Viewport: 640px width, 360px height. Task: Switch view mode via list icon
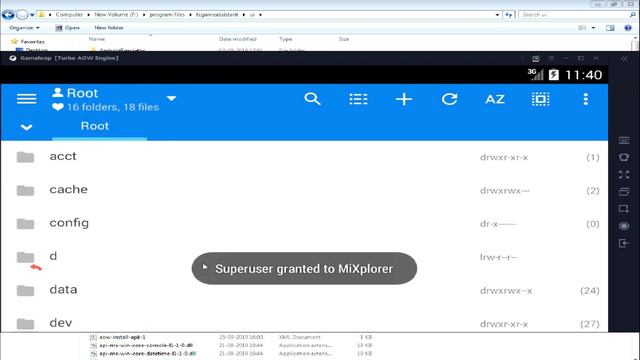click(358, 99)
